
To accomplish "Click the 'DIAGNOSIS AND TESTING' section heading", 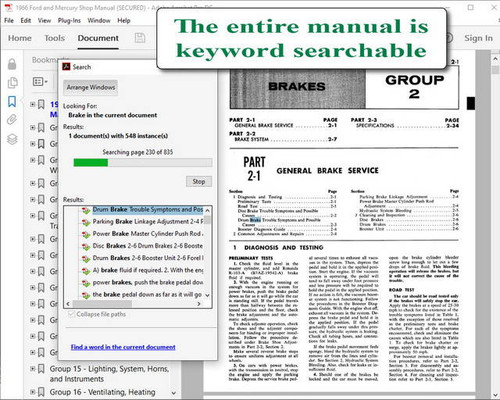I will click(x=284, y=248).
